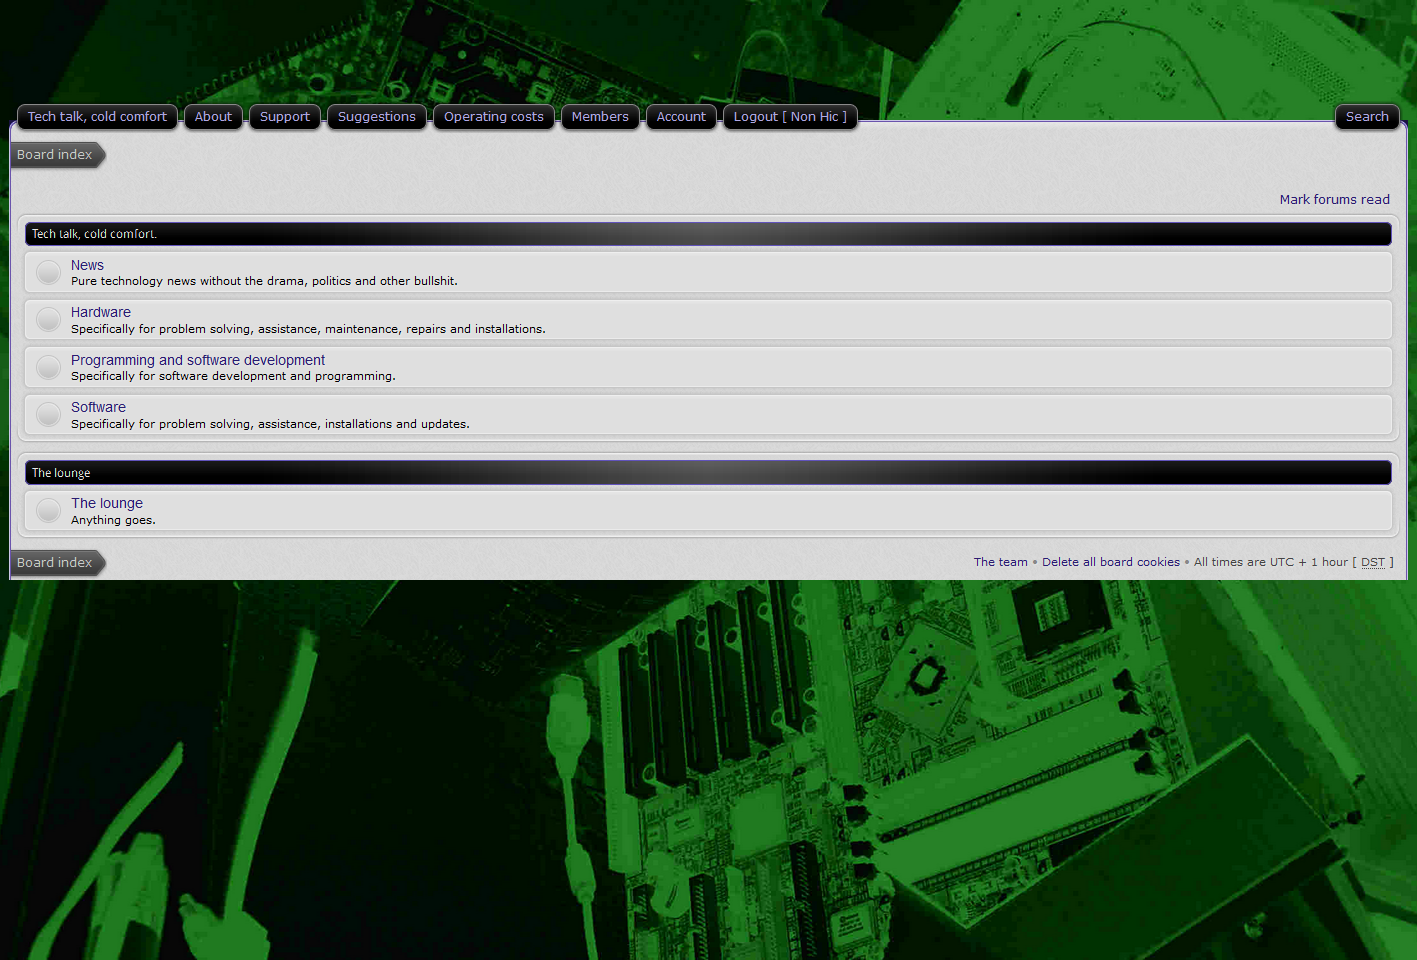Open the Suggestions tab
Screen dimensions: 1417x960
point(377,117)
